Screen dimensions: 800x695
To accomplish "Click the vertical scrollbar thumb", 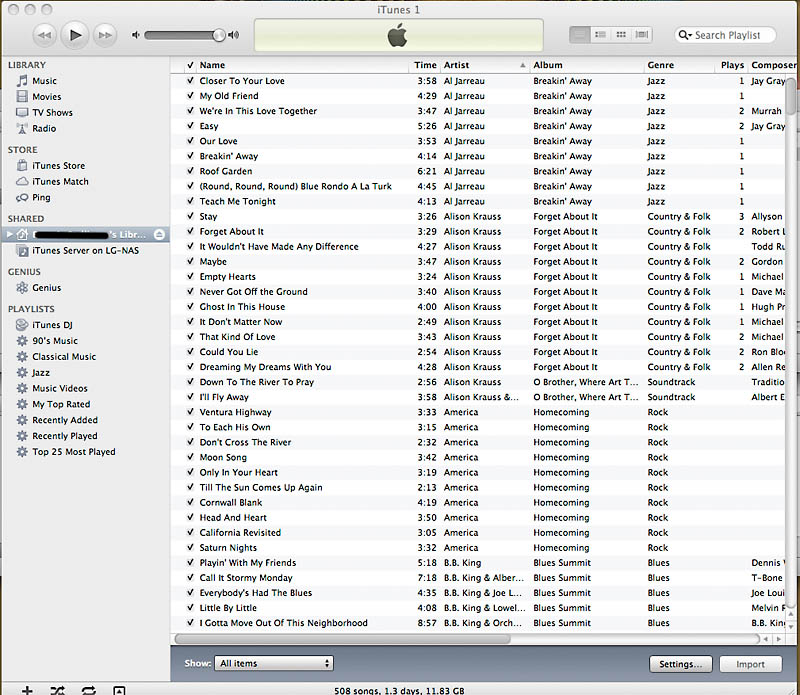I will [x=790, y=96].
